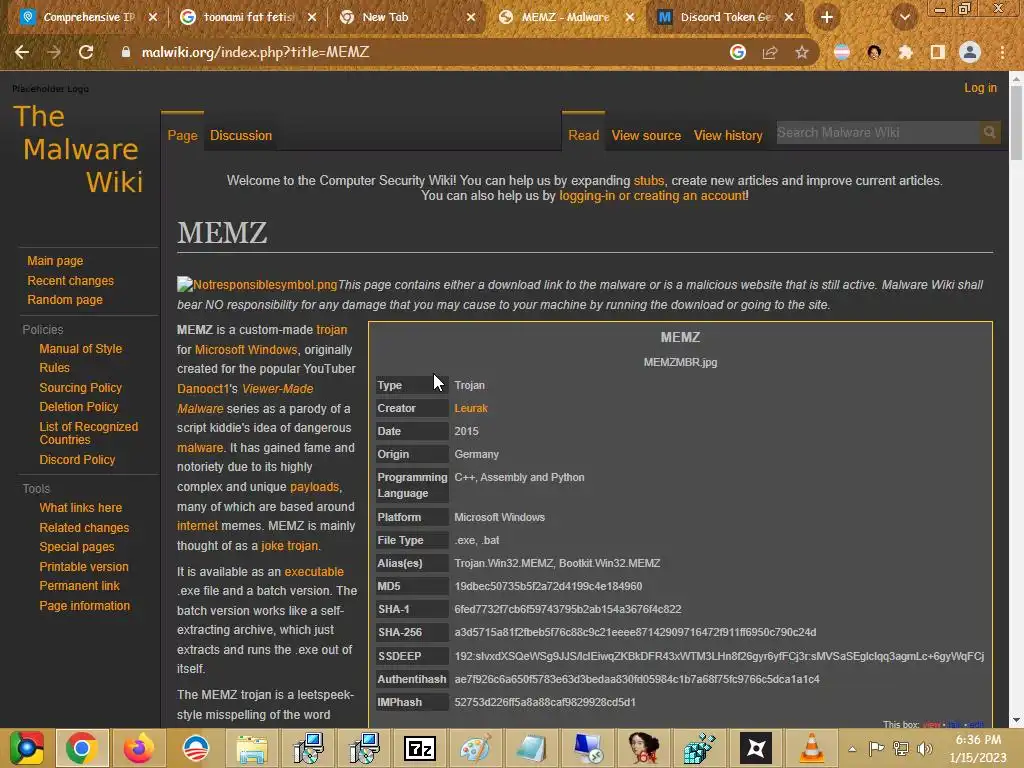Viewport: 1024px width, 768px height.
Task: Share this page via the share icon
Action: tap(770, 52)
